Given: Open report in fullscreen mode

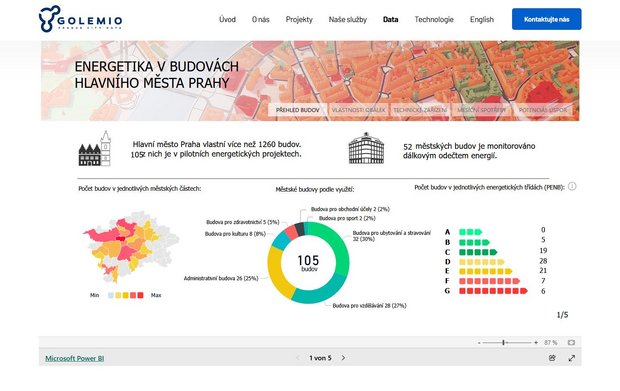Looking at the screenshot, I should click(x=572, y=358).
